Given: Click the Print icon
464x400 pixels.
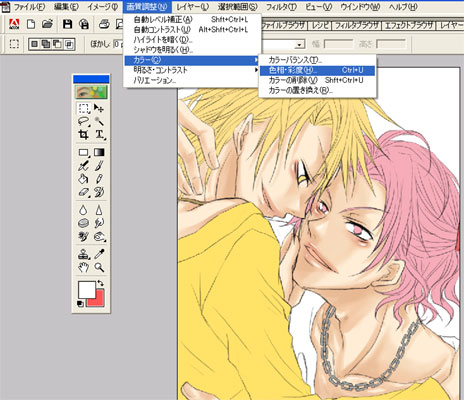Looking at the screenshot, I should [104, 24].
